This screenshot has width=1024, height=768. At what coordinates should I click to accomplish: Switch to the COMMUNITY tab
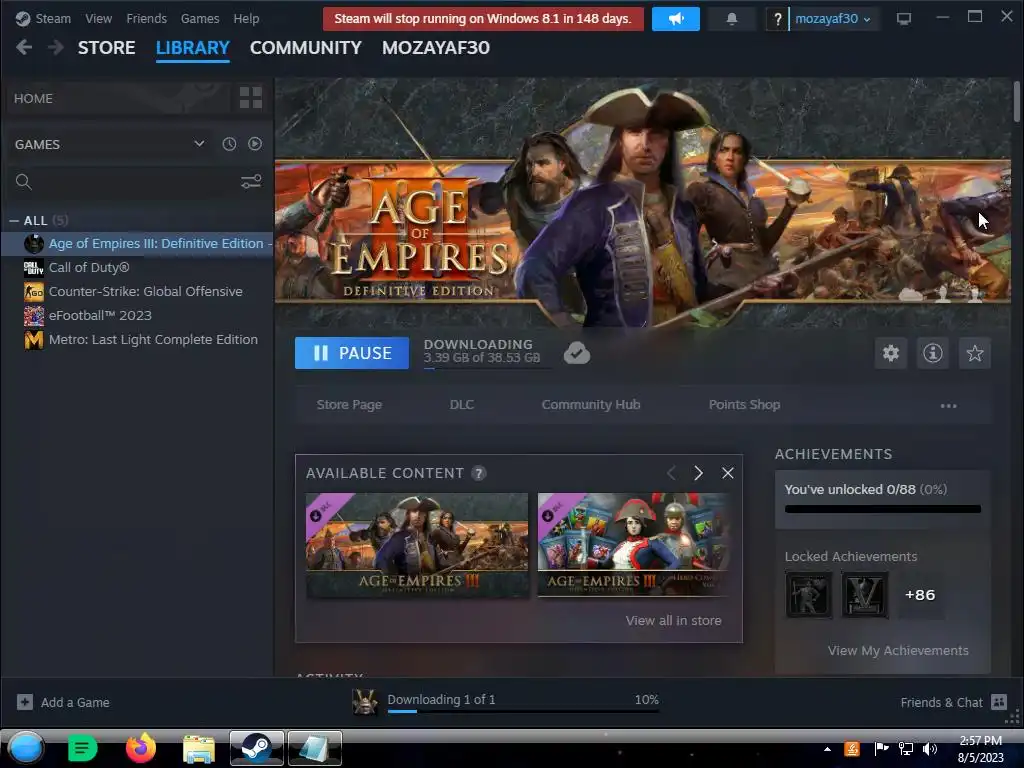coord(306,48)
